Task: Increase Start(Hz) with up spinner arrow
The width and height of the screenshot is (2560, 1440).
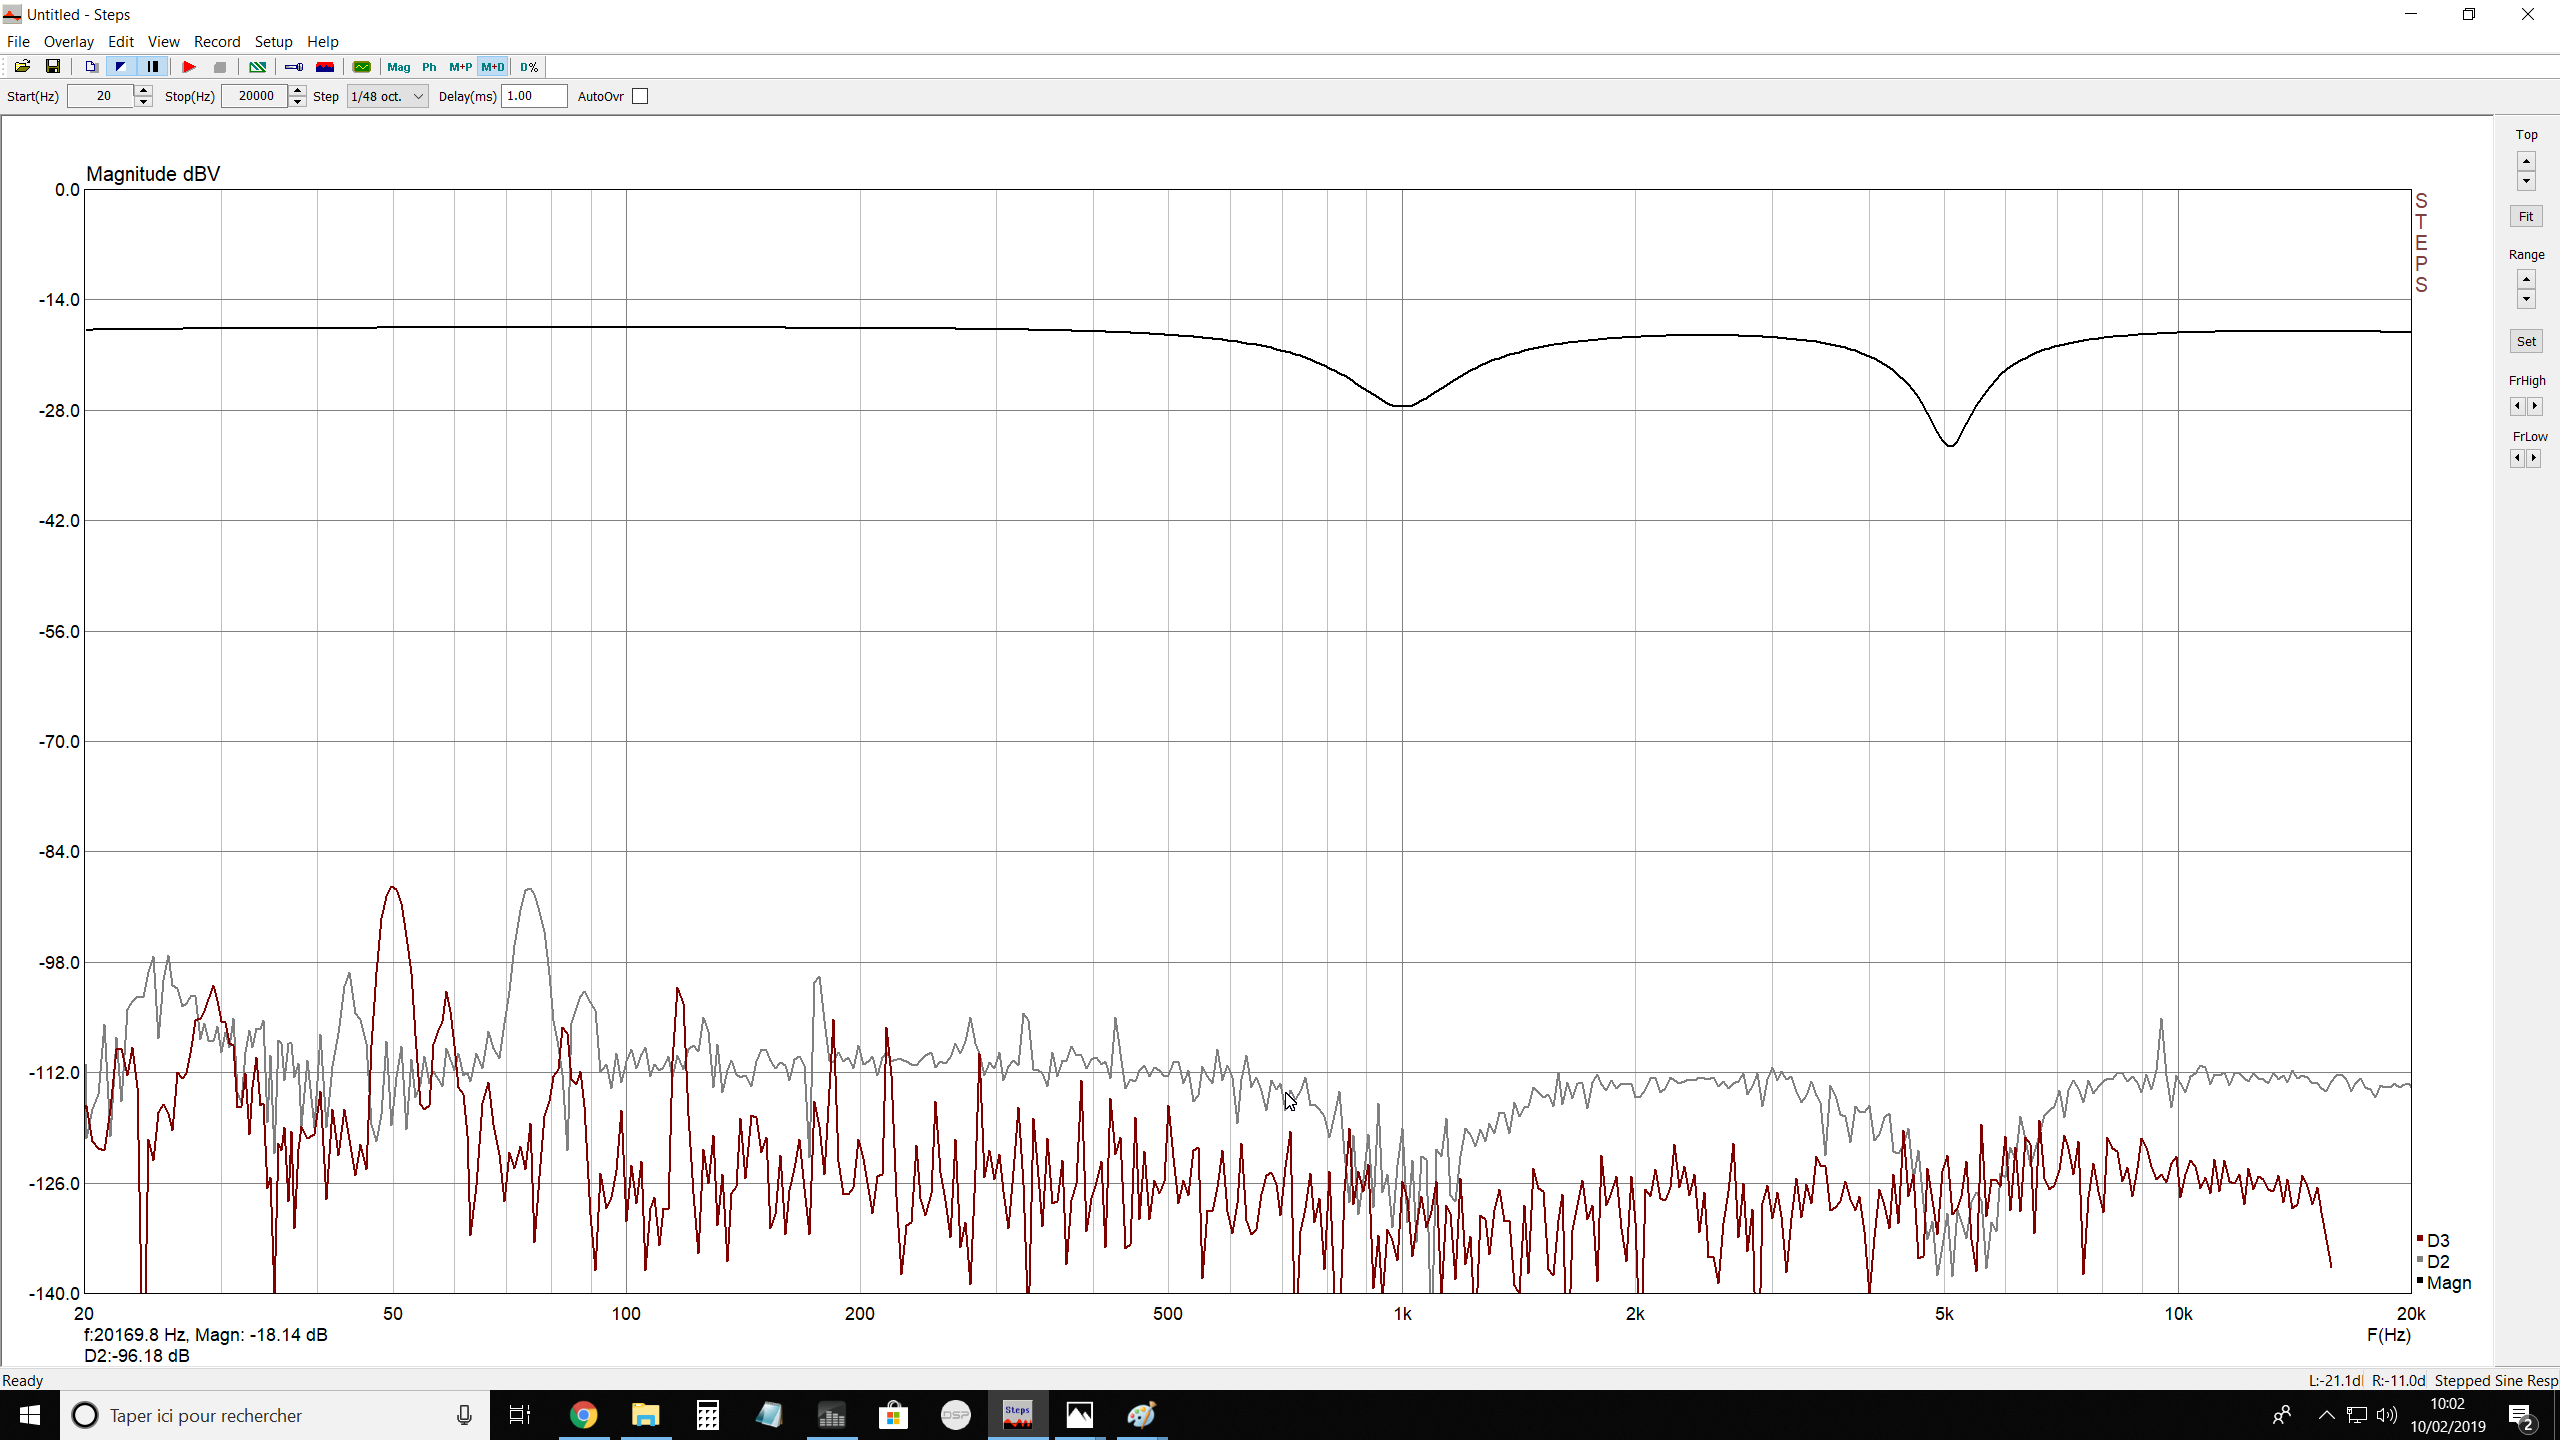Action: point(143,91)
